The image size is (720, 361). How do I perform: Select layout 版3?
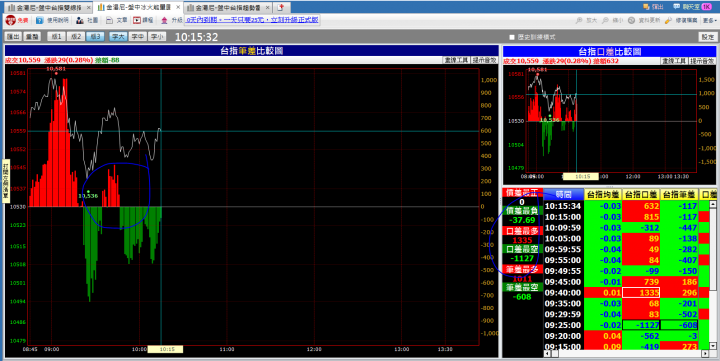pos(95,37)
